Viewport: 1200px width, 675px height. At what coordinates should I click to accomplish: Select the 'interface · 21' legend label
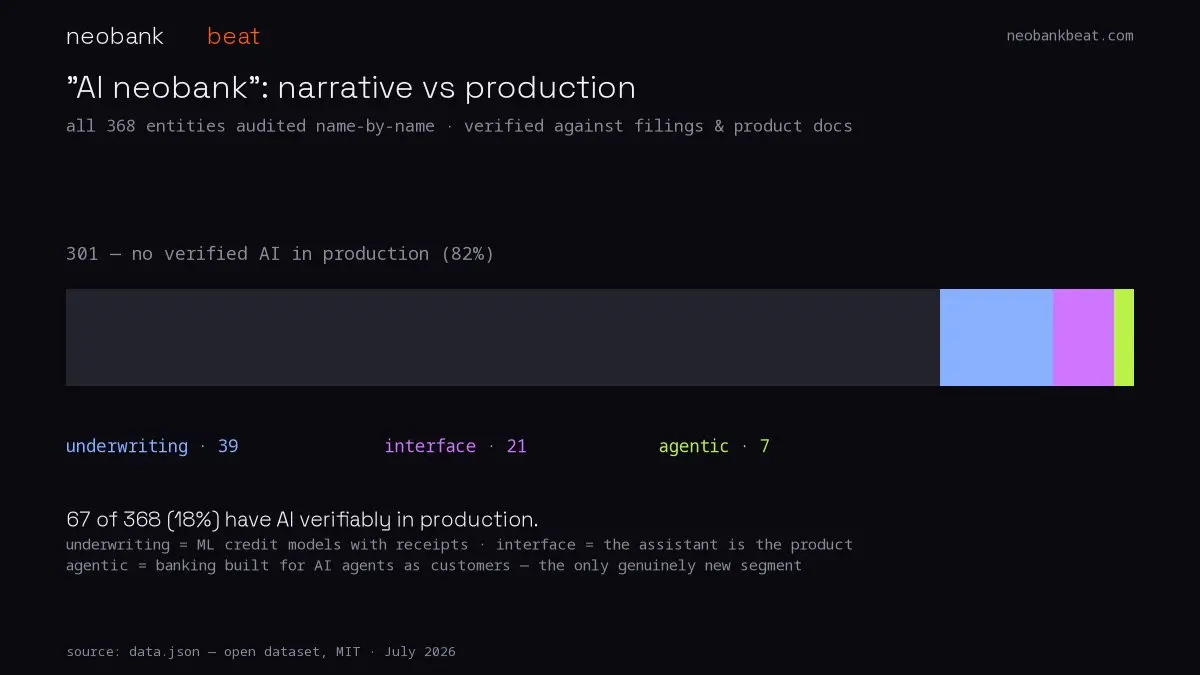click(x=455, y=446)
